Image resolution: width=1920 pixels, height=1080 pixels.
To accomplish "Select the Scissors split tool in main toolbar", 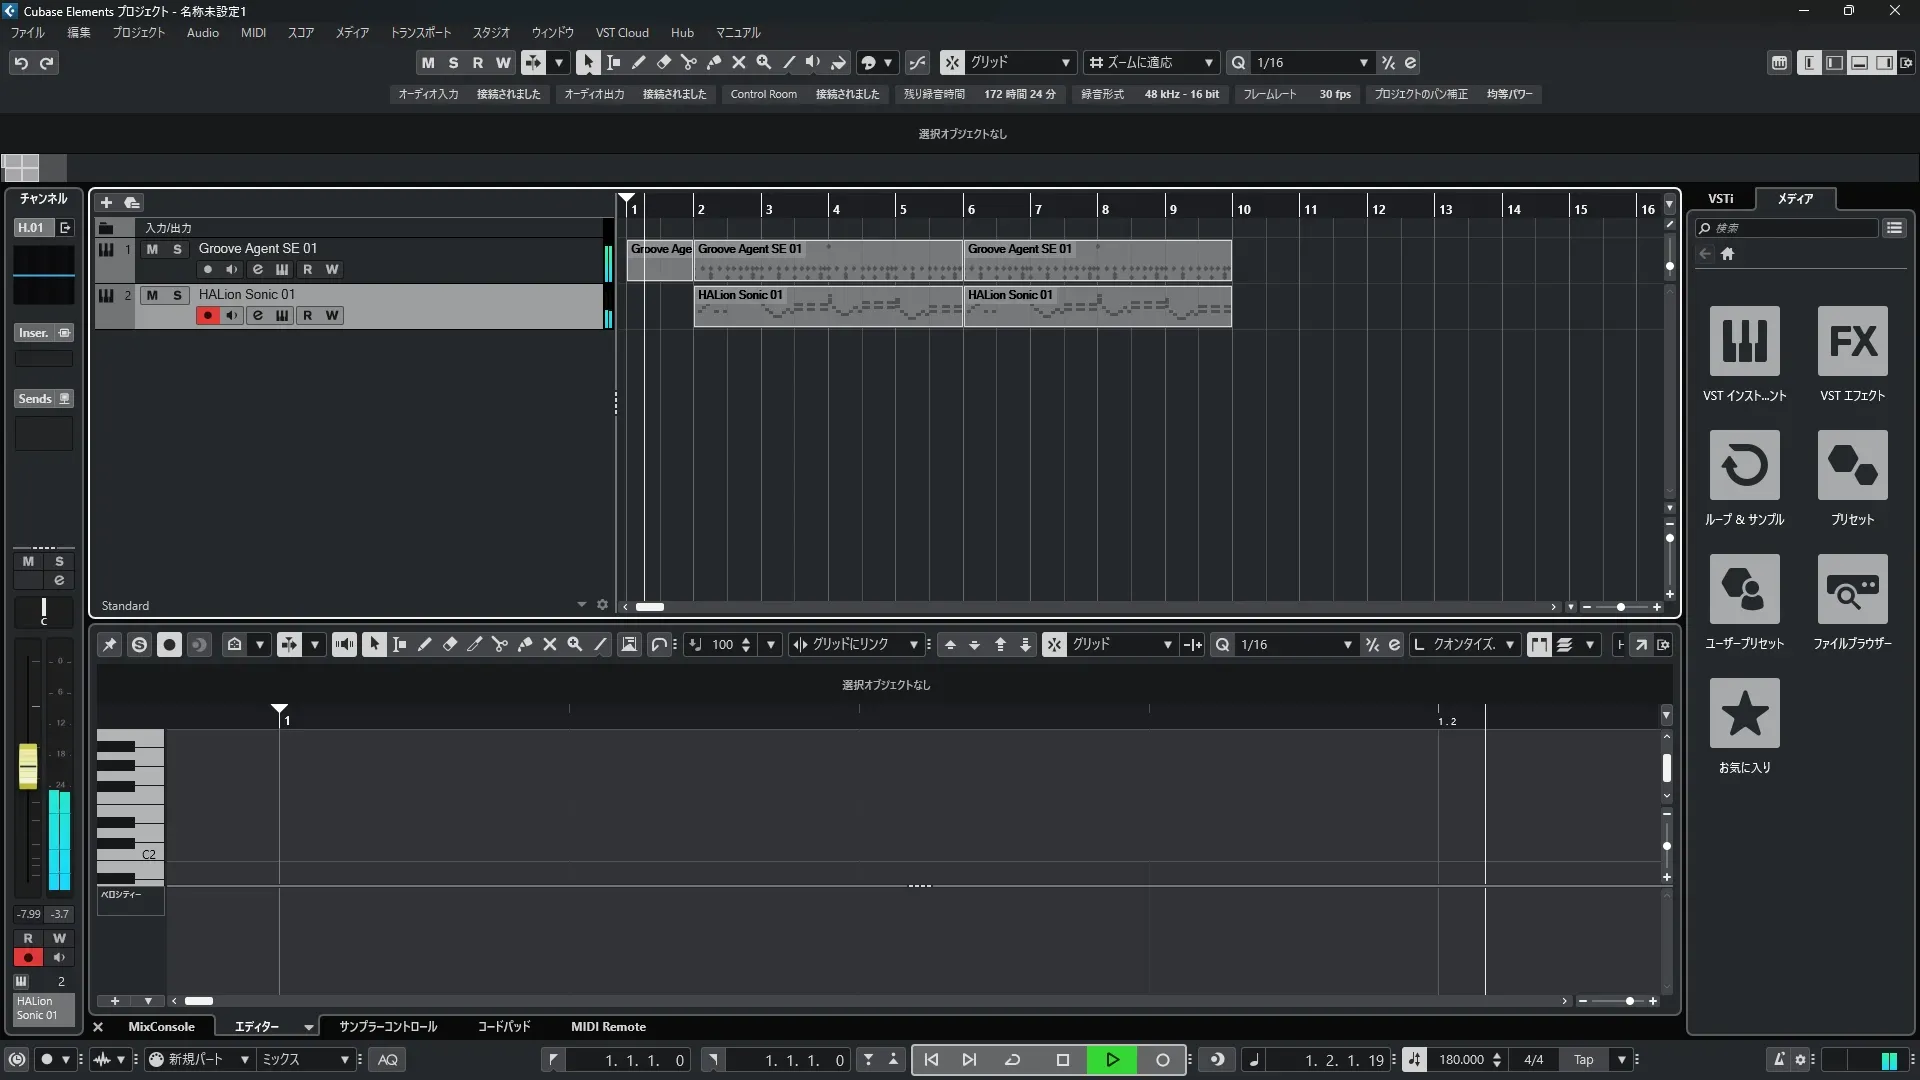I will coord(688,62).
